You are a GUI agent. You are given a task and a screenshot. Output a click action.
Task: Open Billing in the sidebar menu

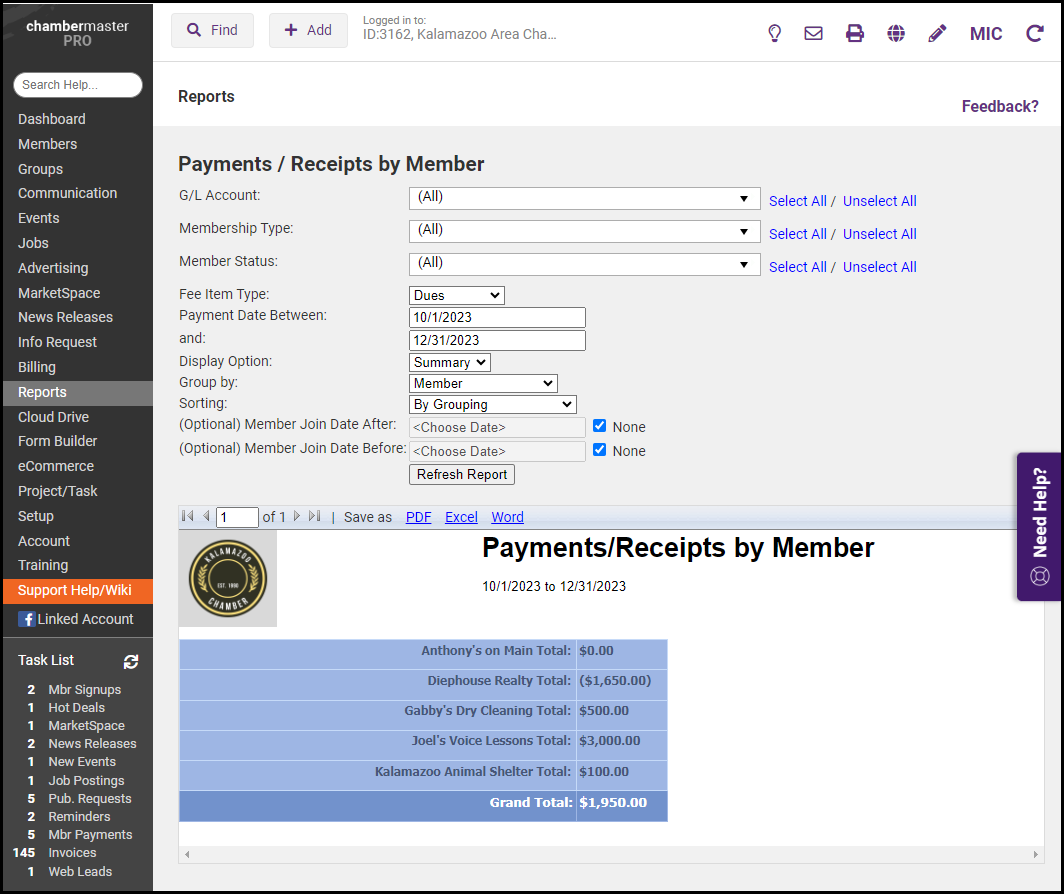pyautogui.click(x=37, y=367)
